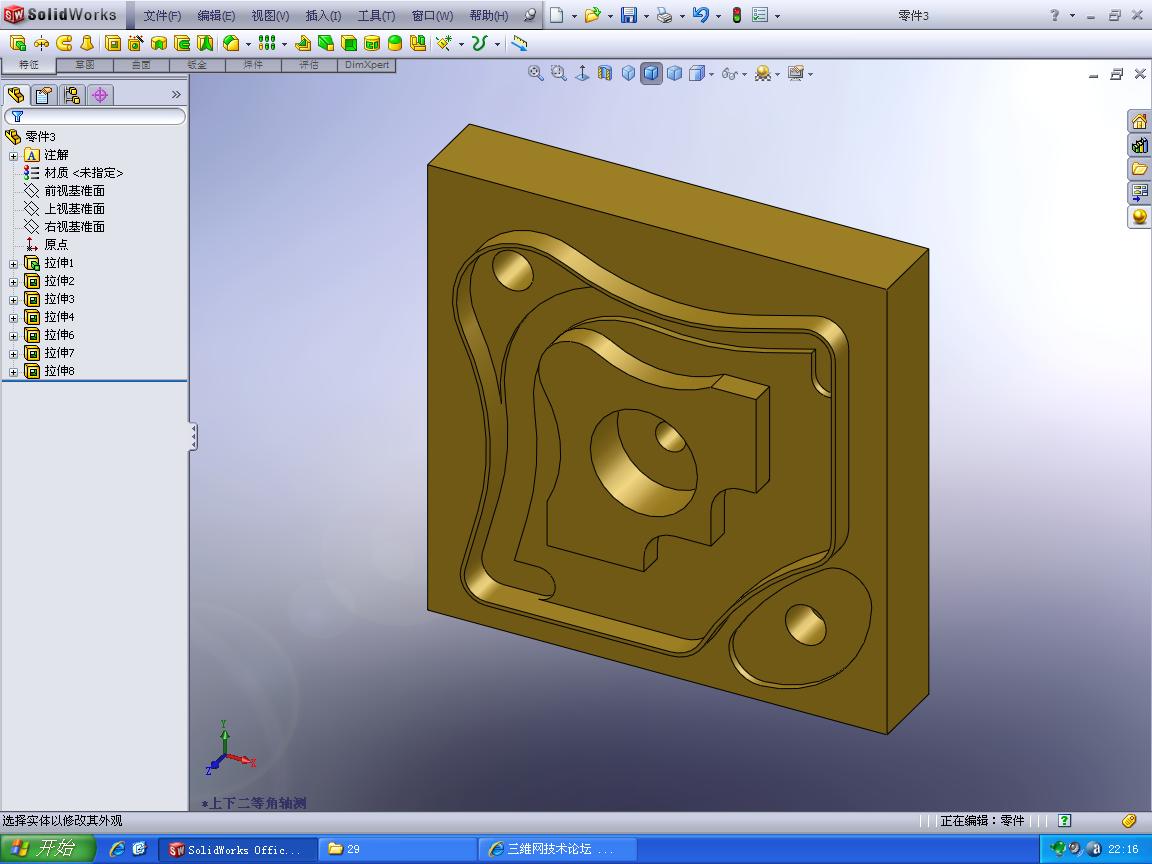This screenshot has height=864, width=1152.
Task: Click the Draft feature icon
Action: click(x=325, y=43)
